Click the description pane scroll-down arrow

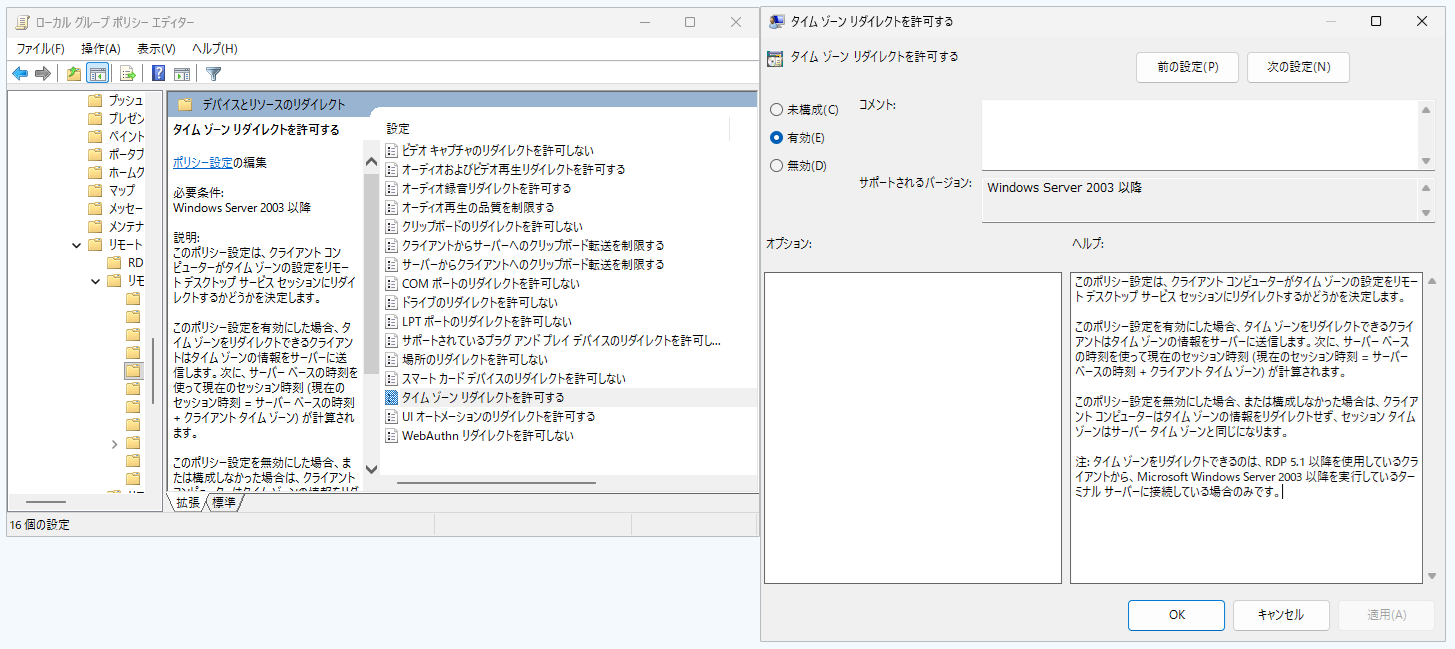click(371, 468)
